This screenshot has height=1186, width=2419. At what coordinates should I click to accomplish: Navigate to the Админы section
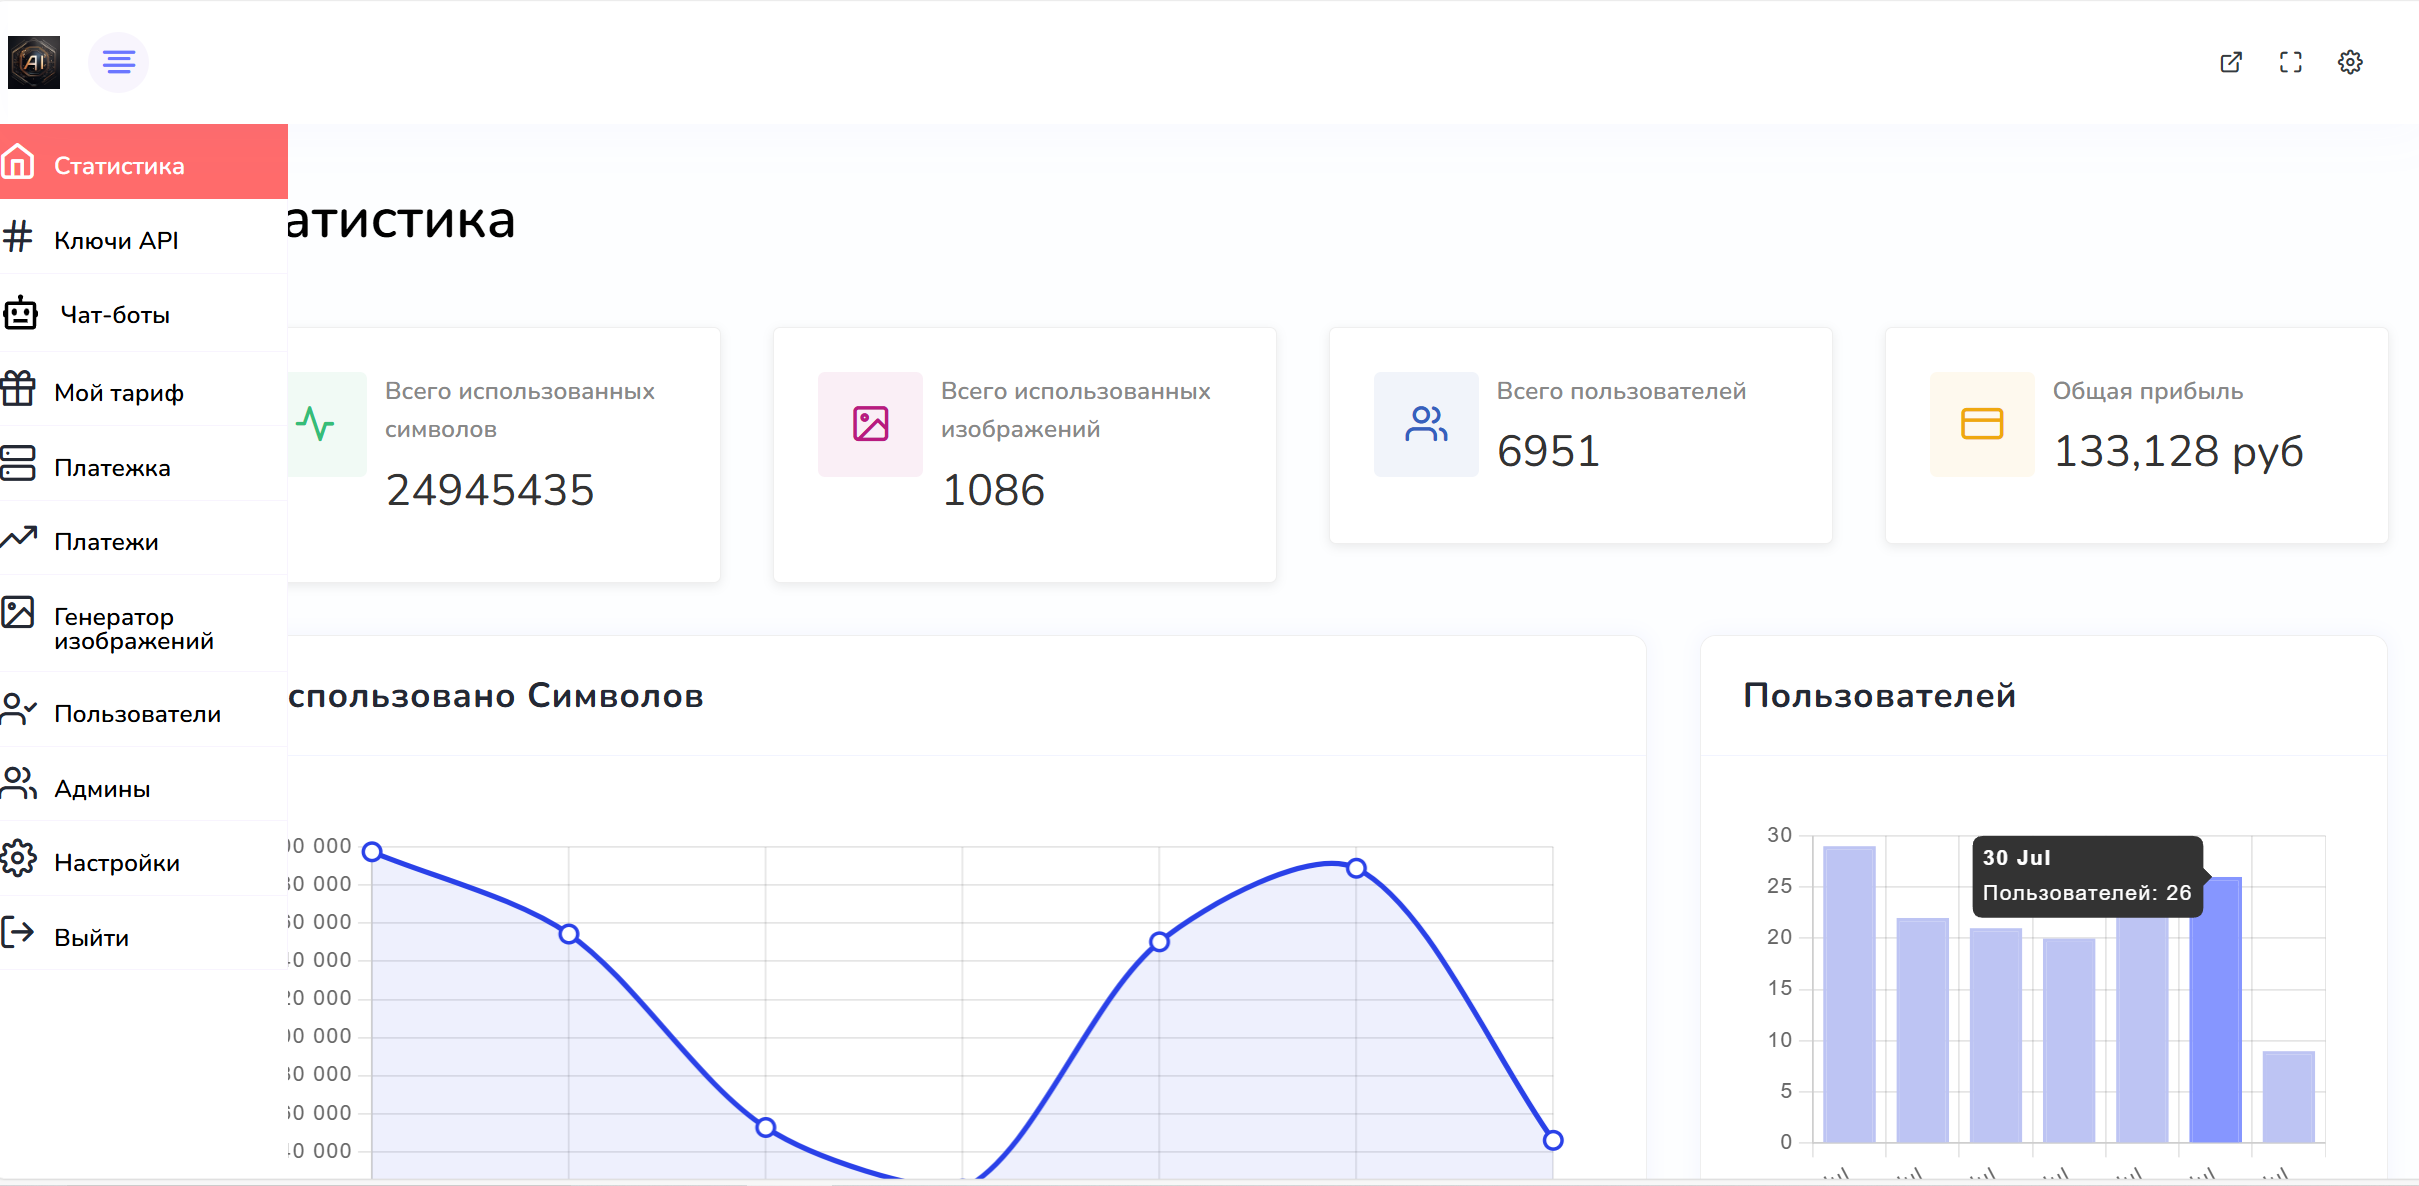[x=144, y=788]
